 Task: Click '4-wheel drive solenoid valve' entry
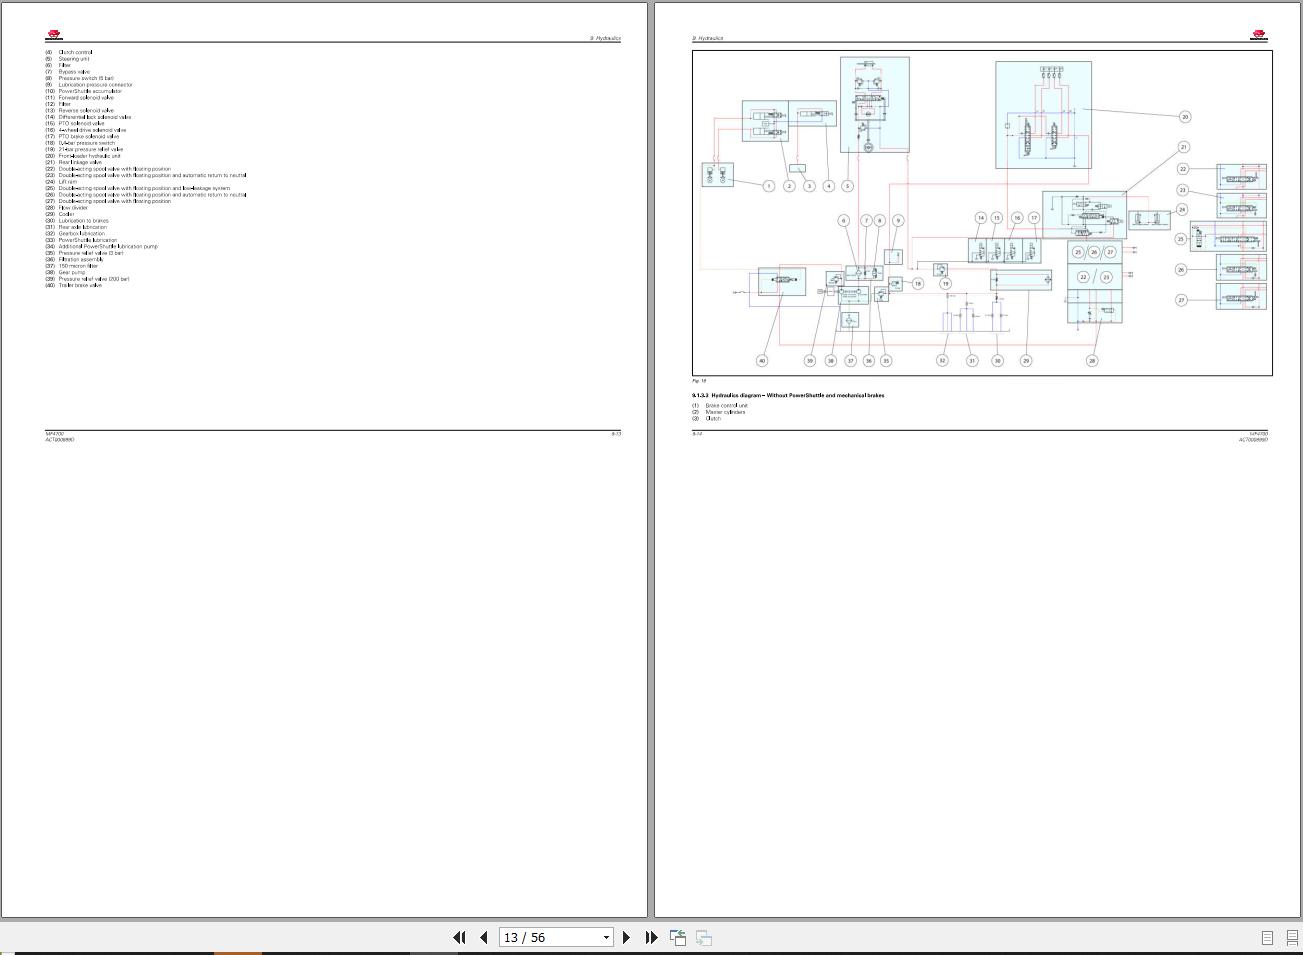click(92, 130)
